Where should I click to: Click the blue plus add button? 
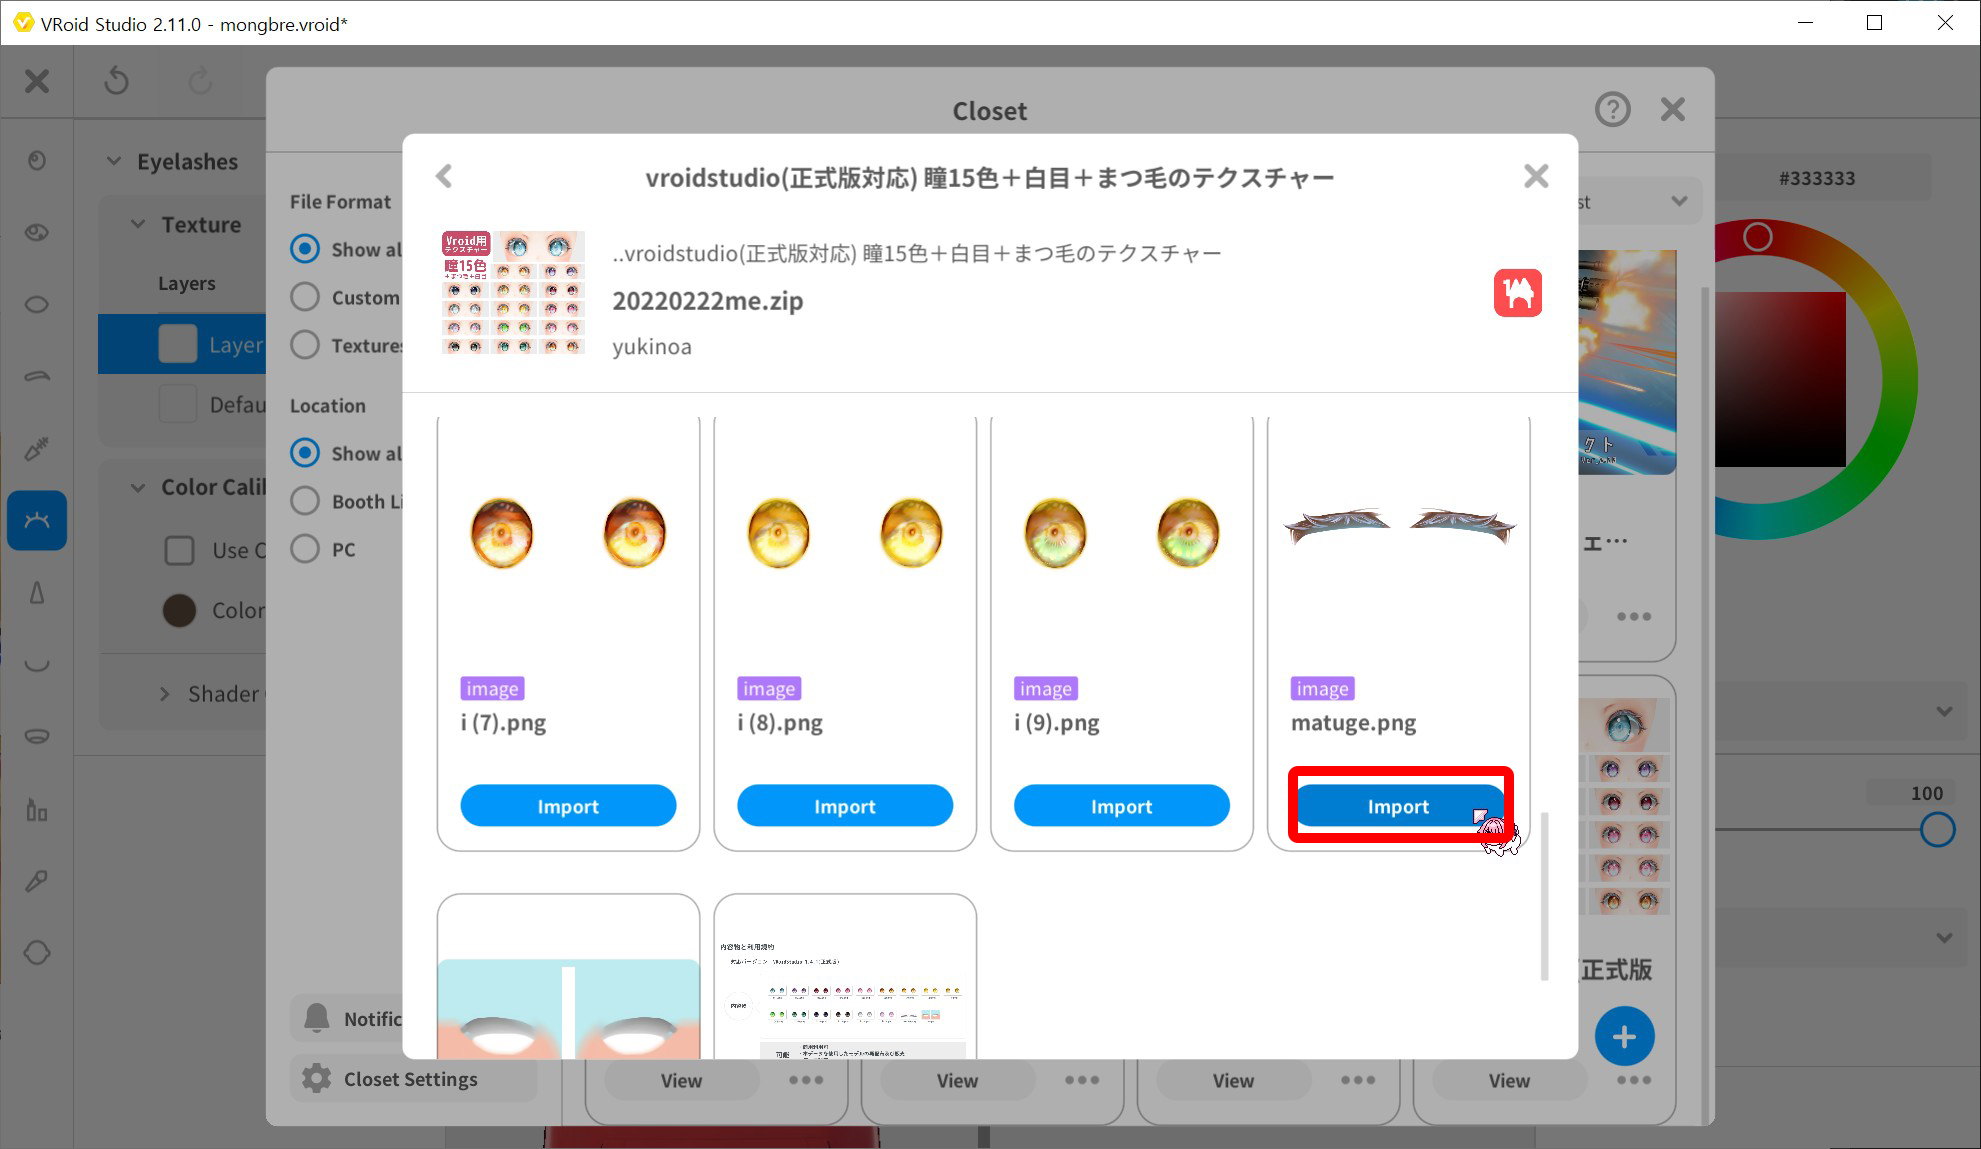[x=1624, y=1037]
